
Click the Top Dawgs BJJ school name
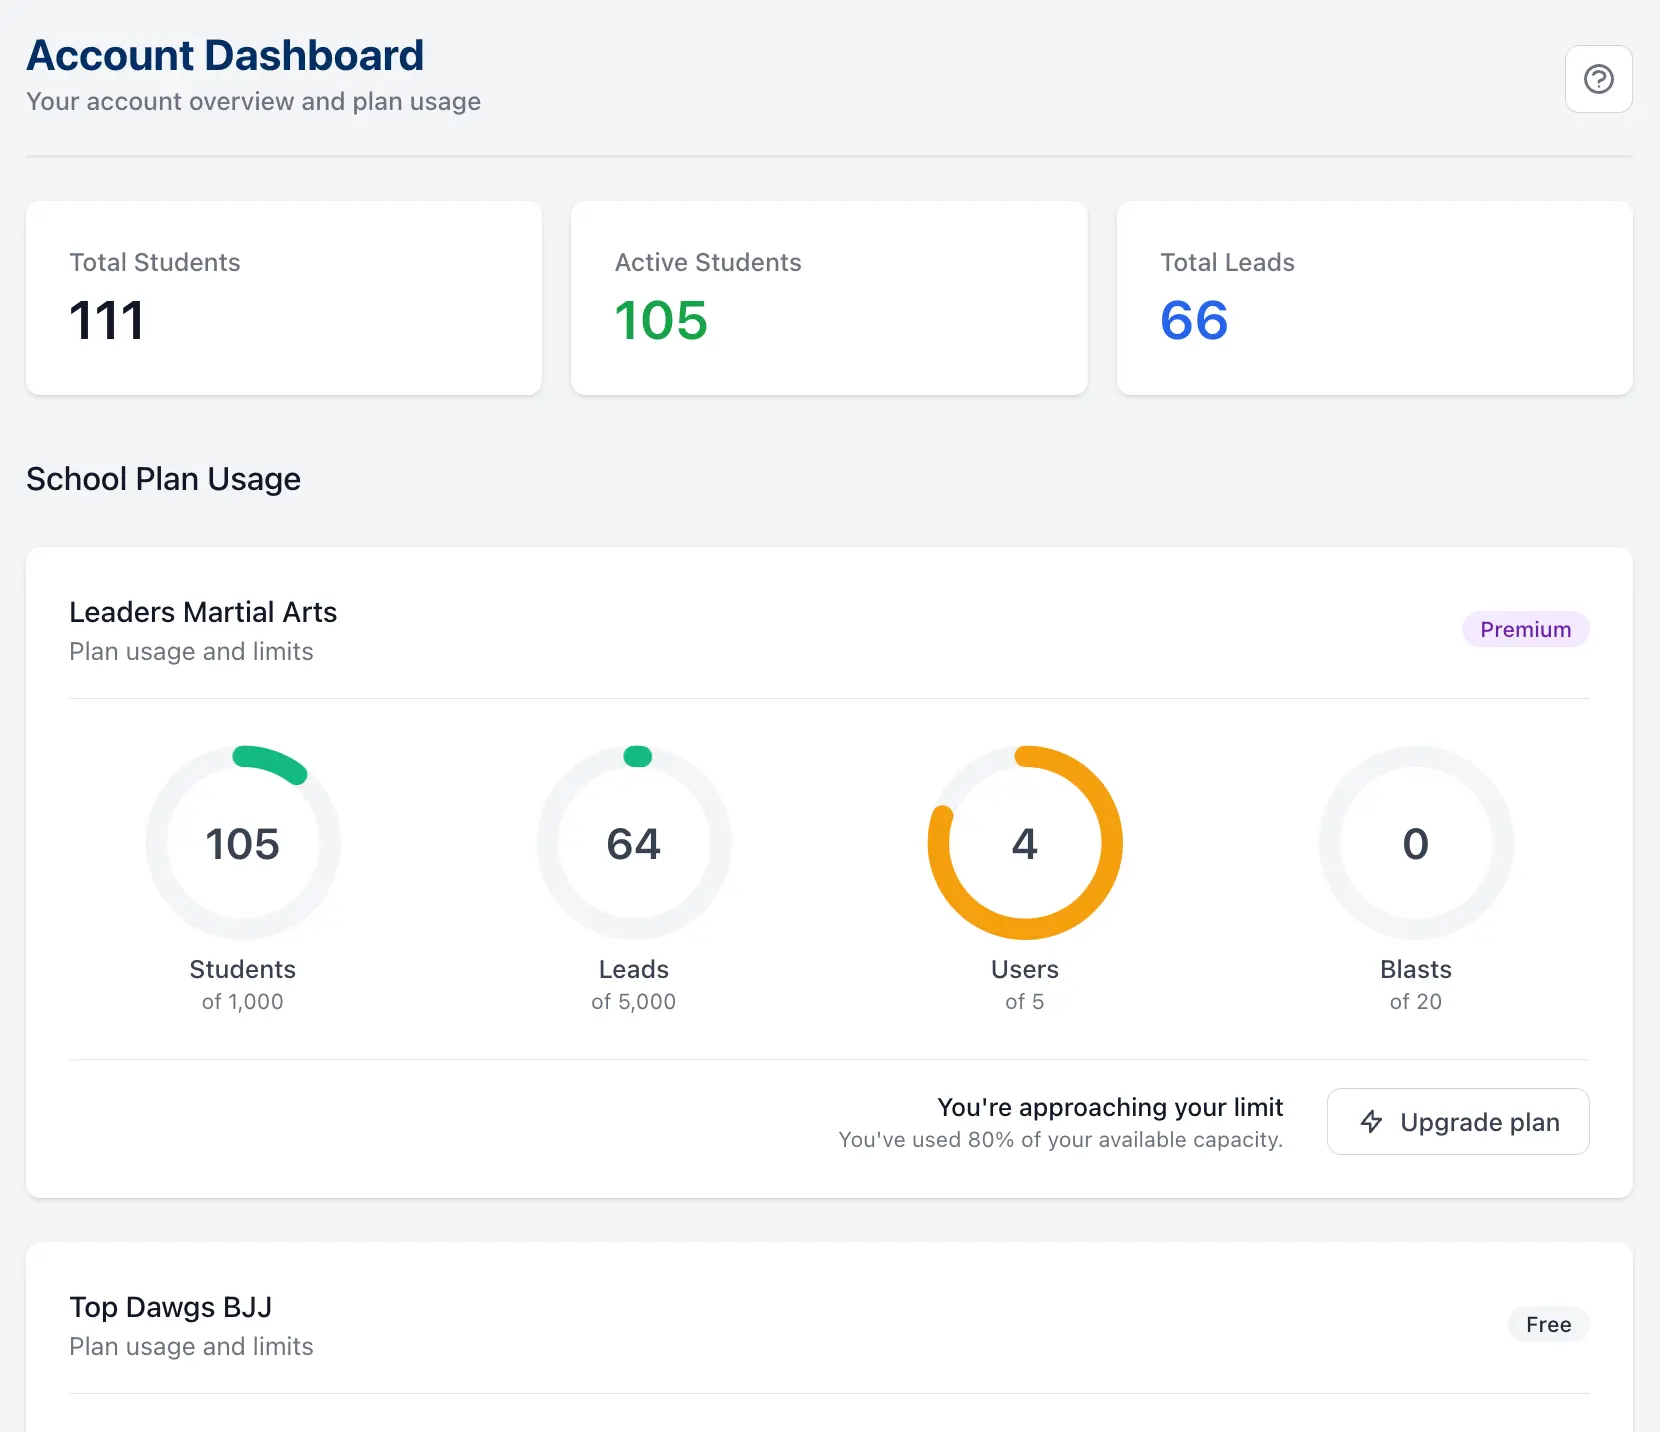(x=171, y=1307)
